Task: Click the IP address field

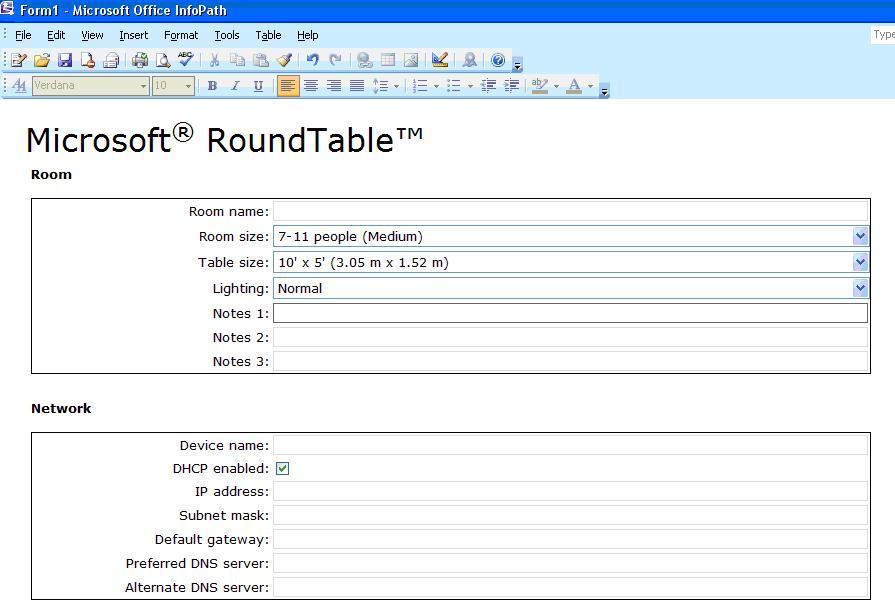Action: 570,491
